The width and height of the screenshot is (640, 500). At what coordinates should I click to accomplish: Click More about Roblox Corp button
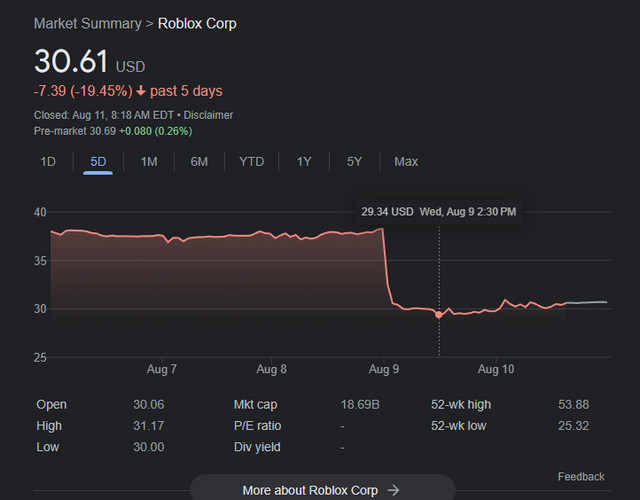(322, 489)
